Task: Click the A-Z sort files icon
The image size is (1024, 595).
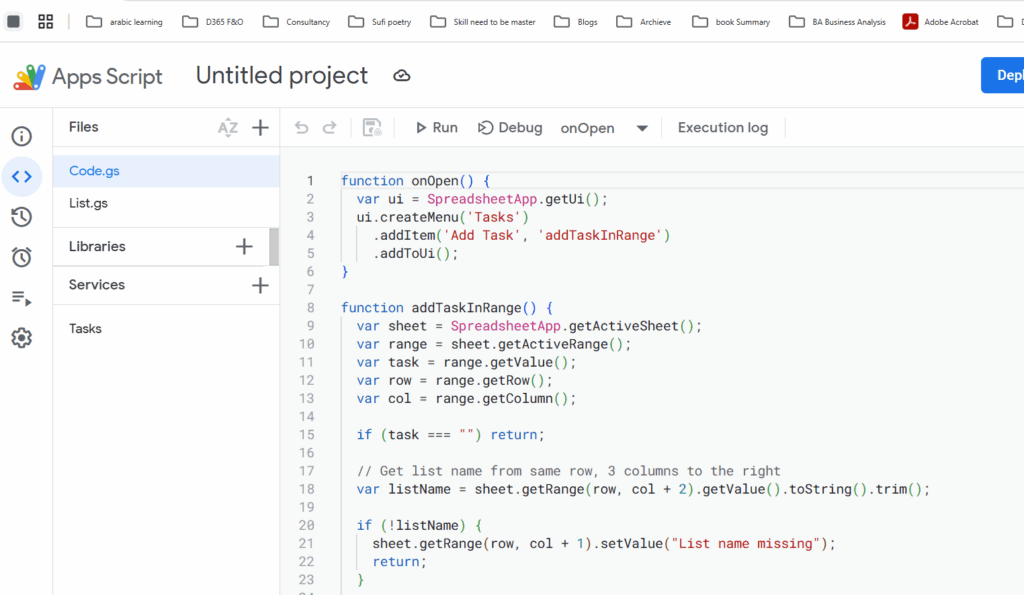Action: point(228,127)
